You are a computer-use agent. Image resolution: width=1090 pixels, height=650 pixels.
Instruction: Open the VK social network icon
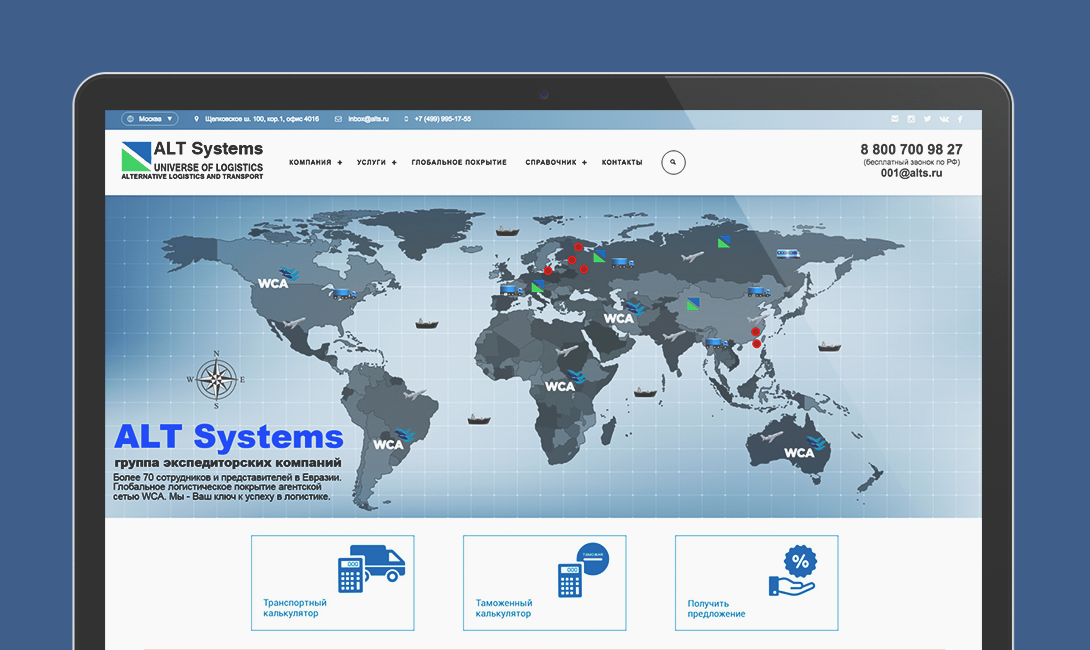coord(944,119)
